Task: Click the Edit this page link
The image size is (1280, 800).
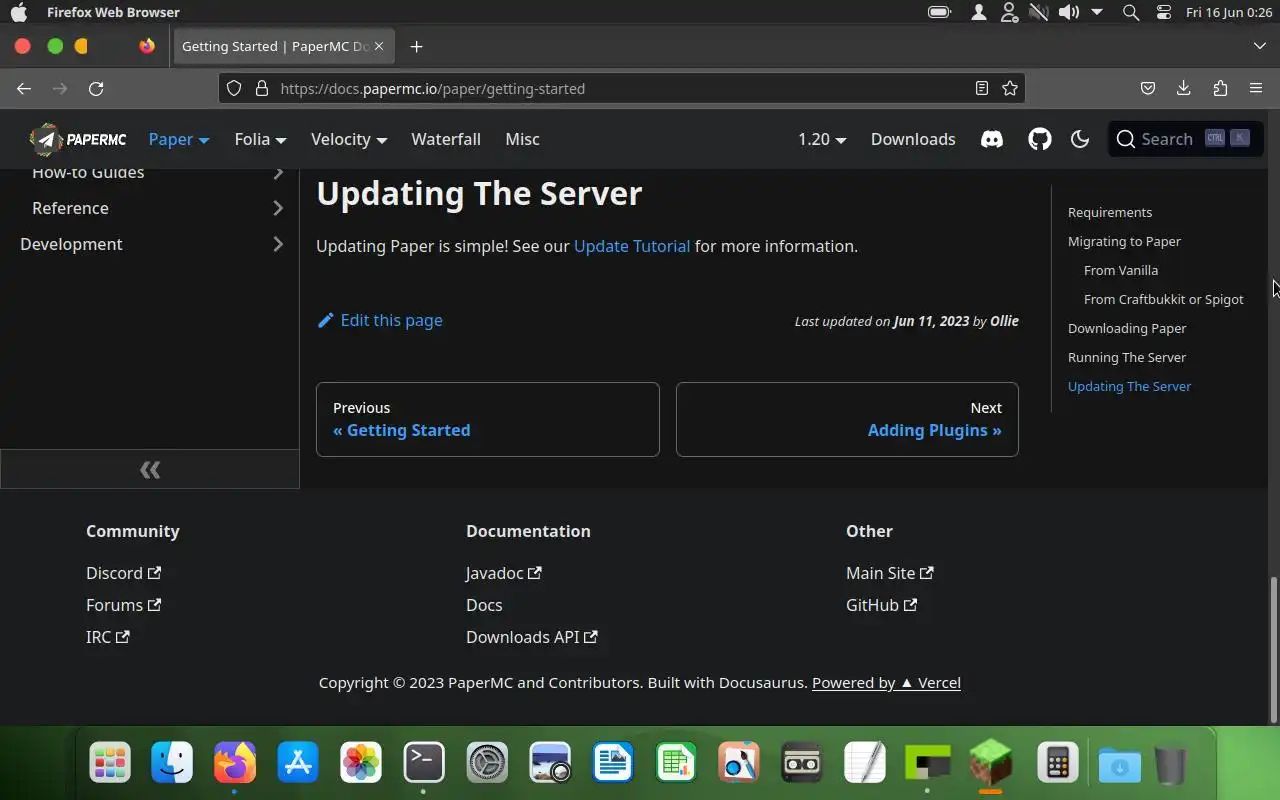Action: [380, 320]
